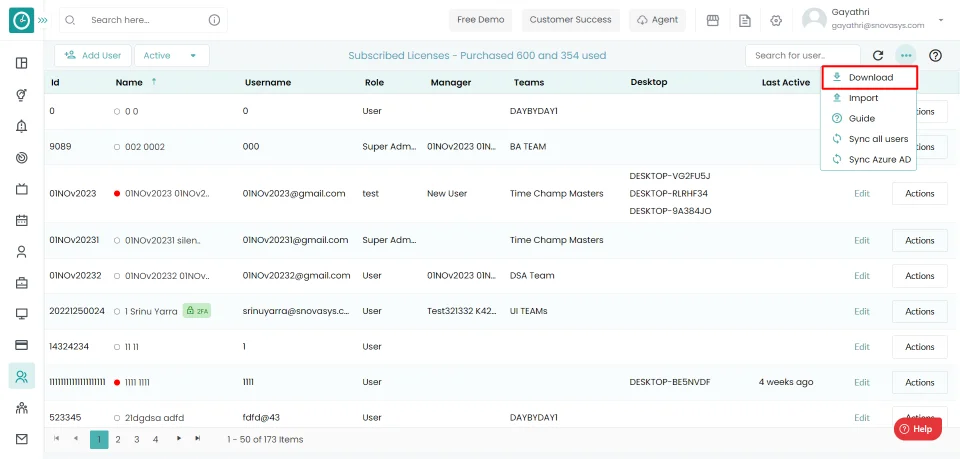Choose Sync Azure AD menu entry
The height and width of the screenshot is (459, 960).
(869, 160)
